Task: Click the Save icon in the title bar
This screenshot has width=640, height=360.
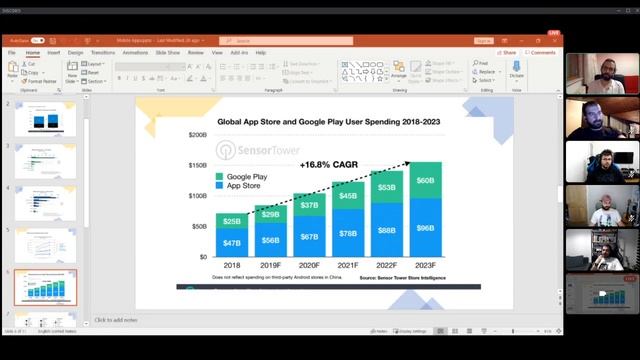Action: pyautogui.click(x=53, y=41)
